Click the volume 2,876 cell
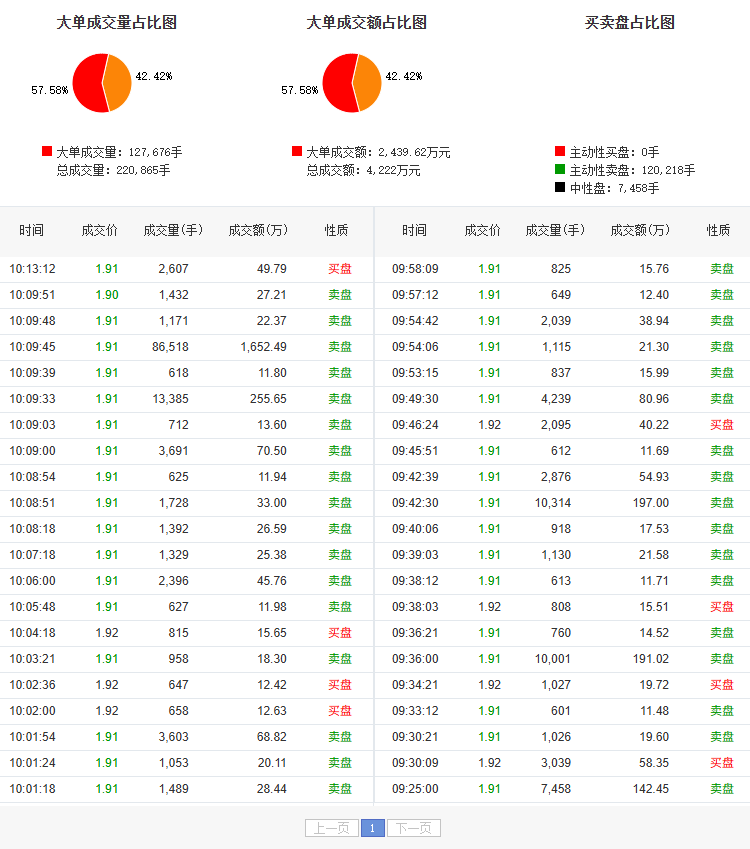The image size is (750, 849). point(556,477)
